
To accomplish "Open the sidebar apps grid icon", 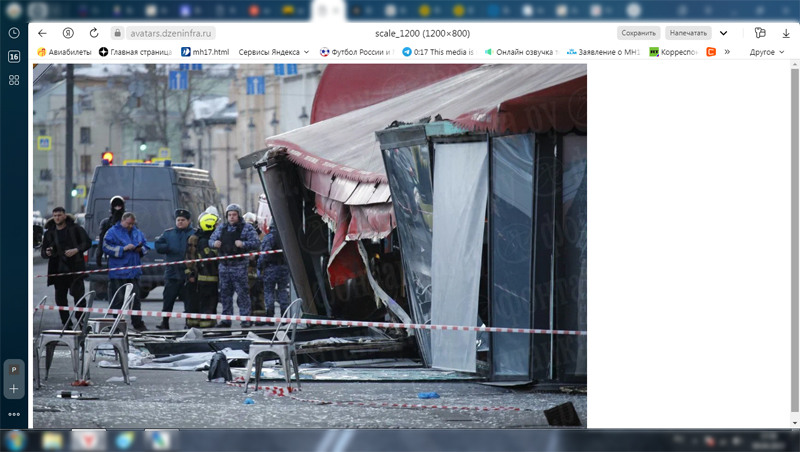I will click(14, 80).
